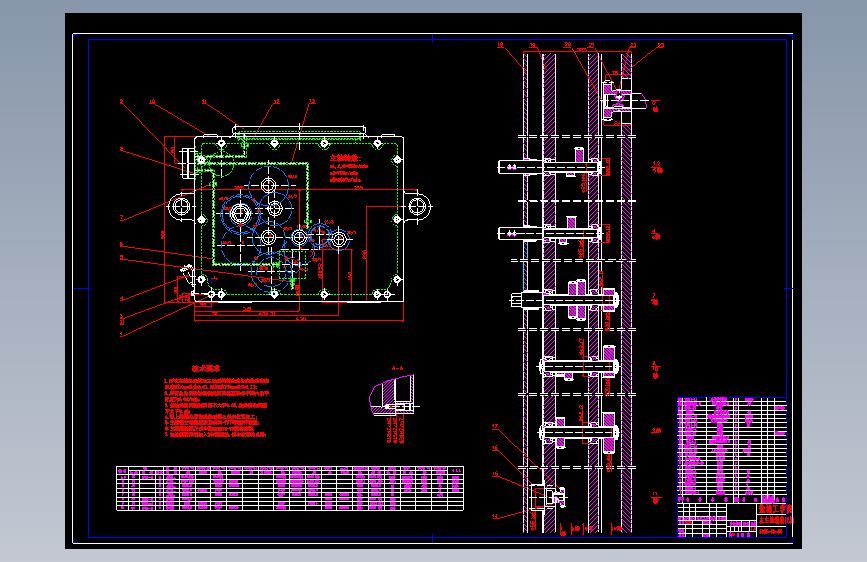The image size is (867, 562).
Task: Click part callout number 18
Action: tap(500, 45)
